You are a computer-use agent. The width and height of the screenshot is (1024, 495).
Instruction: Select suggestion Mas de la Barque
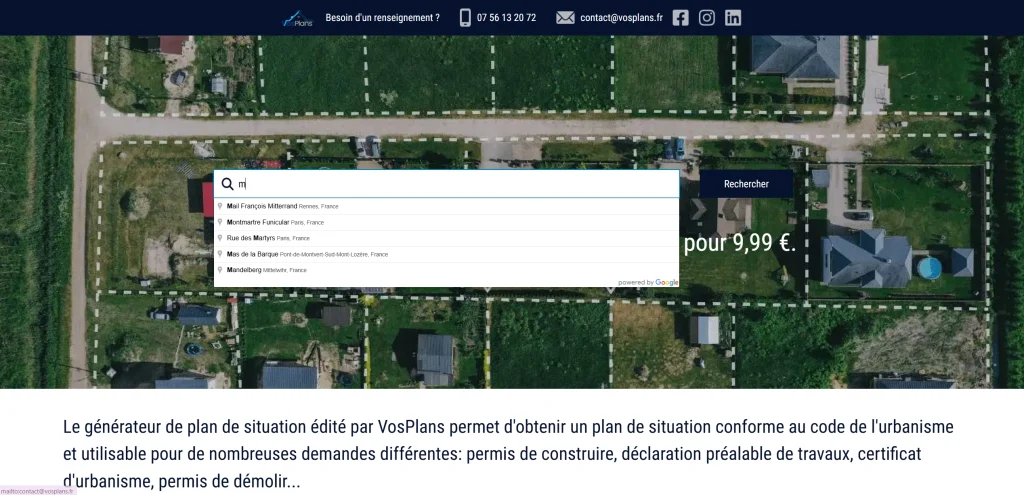coord(446,254)
